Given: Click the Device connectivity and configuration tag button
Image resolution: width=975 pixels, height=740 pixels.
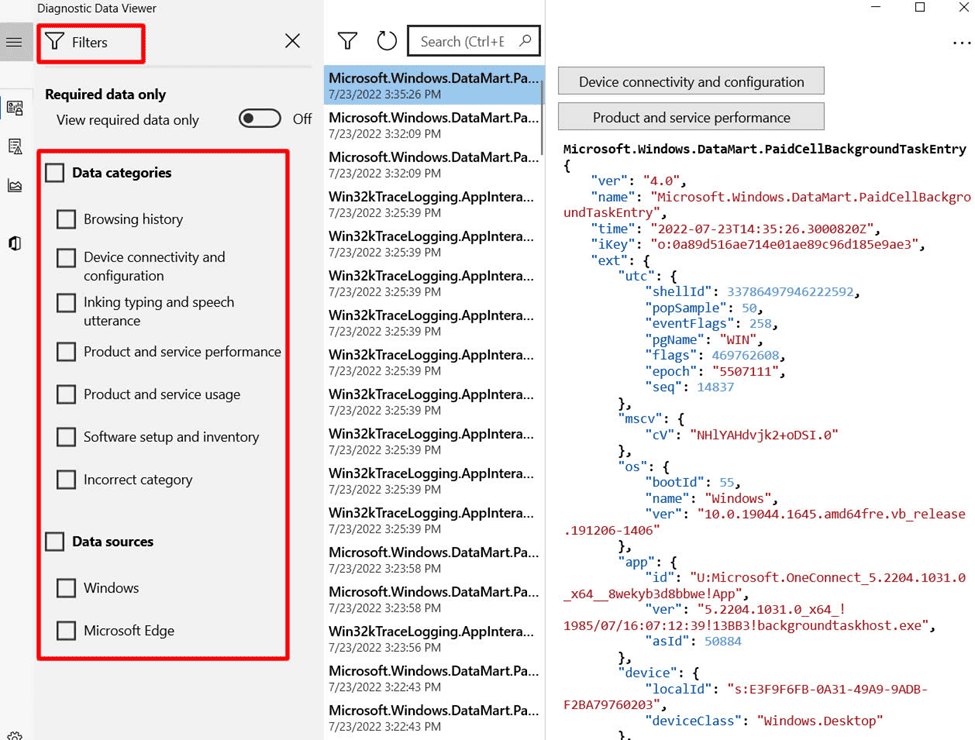Looking at the screenshot, I should [x=691, y=81].
